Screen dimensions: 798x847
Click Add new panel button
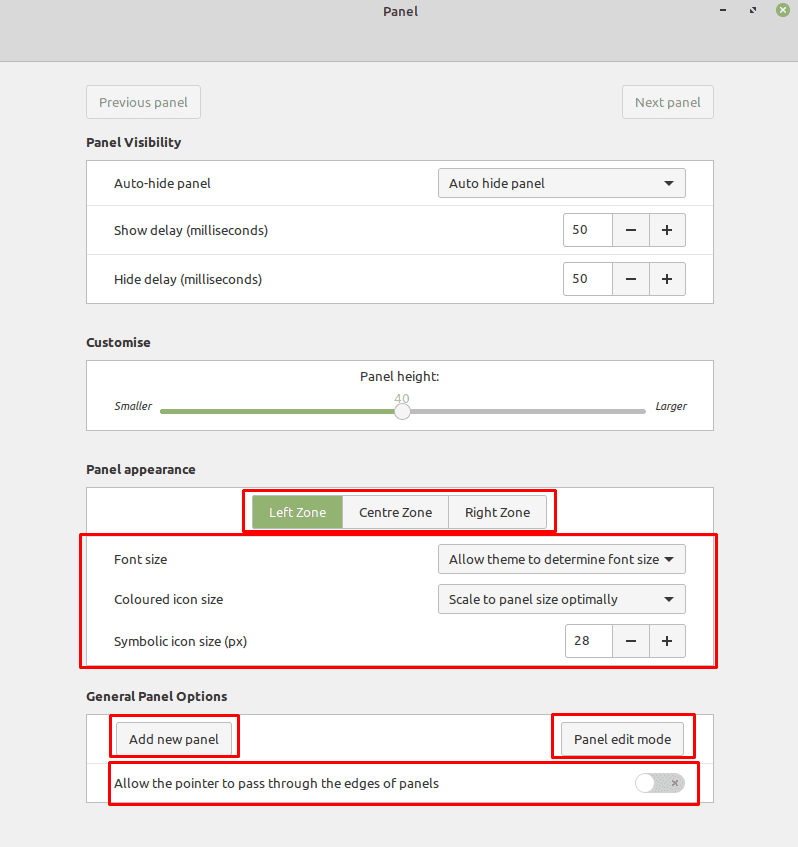point(173,739)
